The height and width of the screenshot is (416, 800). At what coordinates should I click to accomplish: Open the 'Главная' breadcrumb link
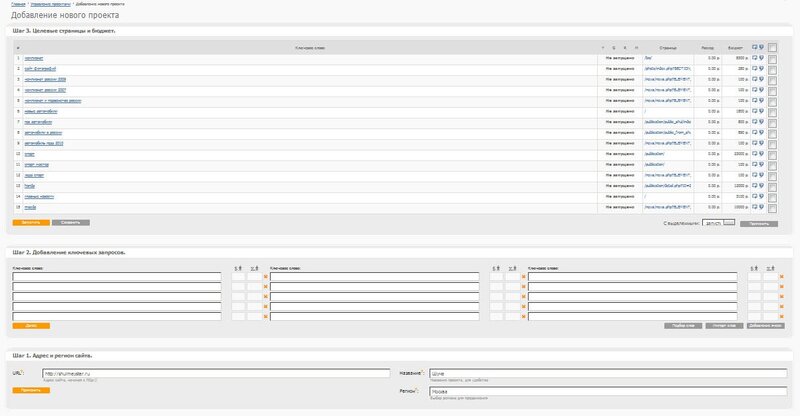point(18,4)
